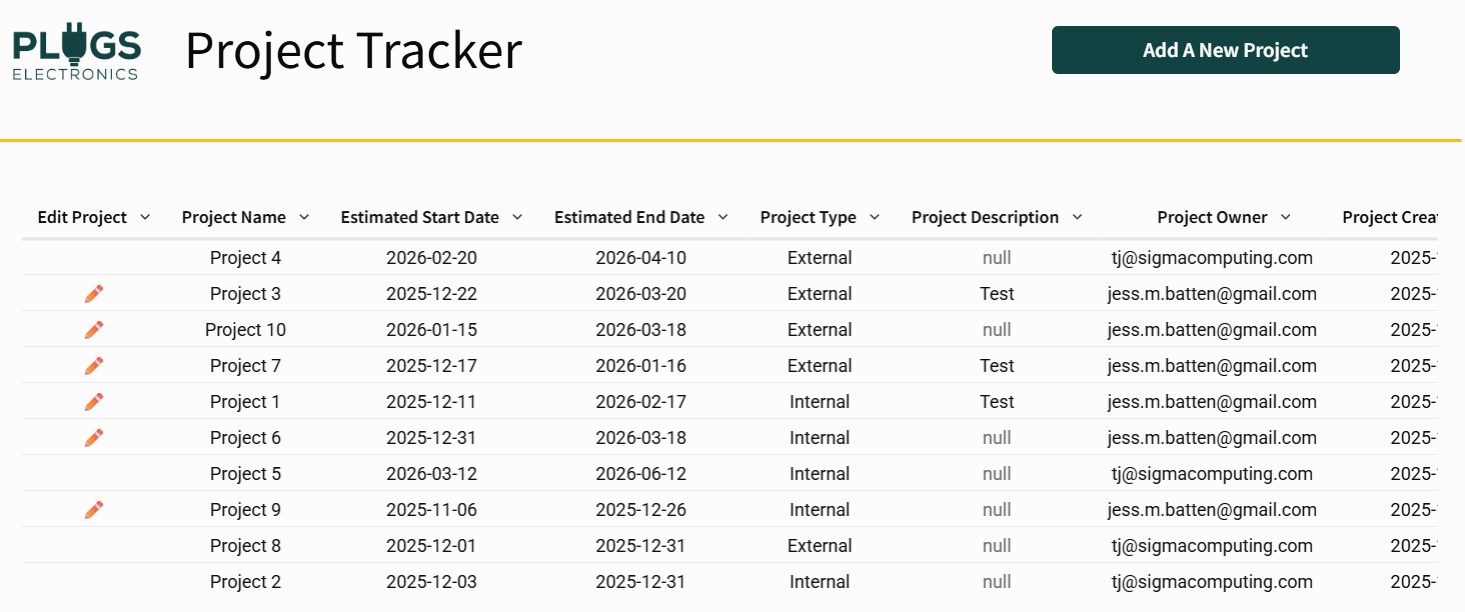Click the edit pencil for Project 10
1465x612 pixels.
point(94,330)
